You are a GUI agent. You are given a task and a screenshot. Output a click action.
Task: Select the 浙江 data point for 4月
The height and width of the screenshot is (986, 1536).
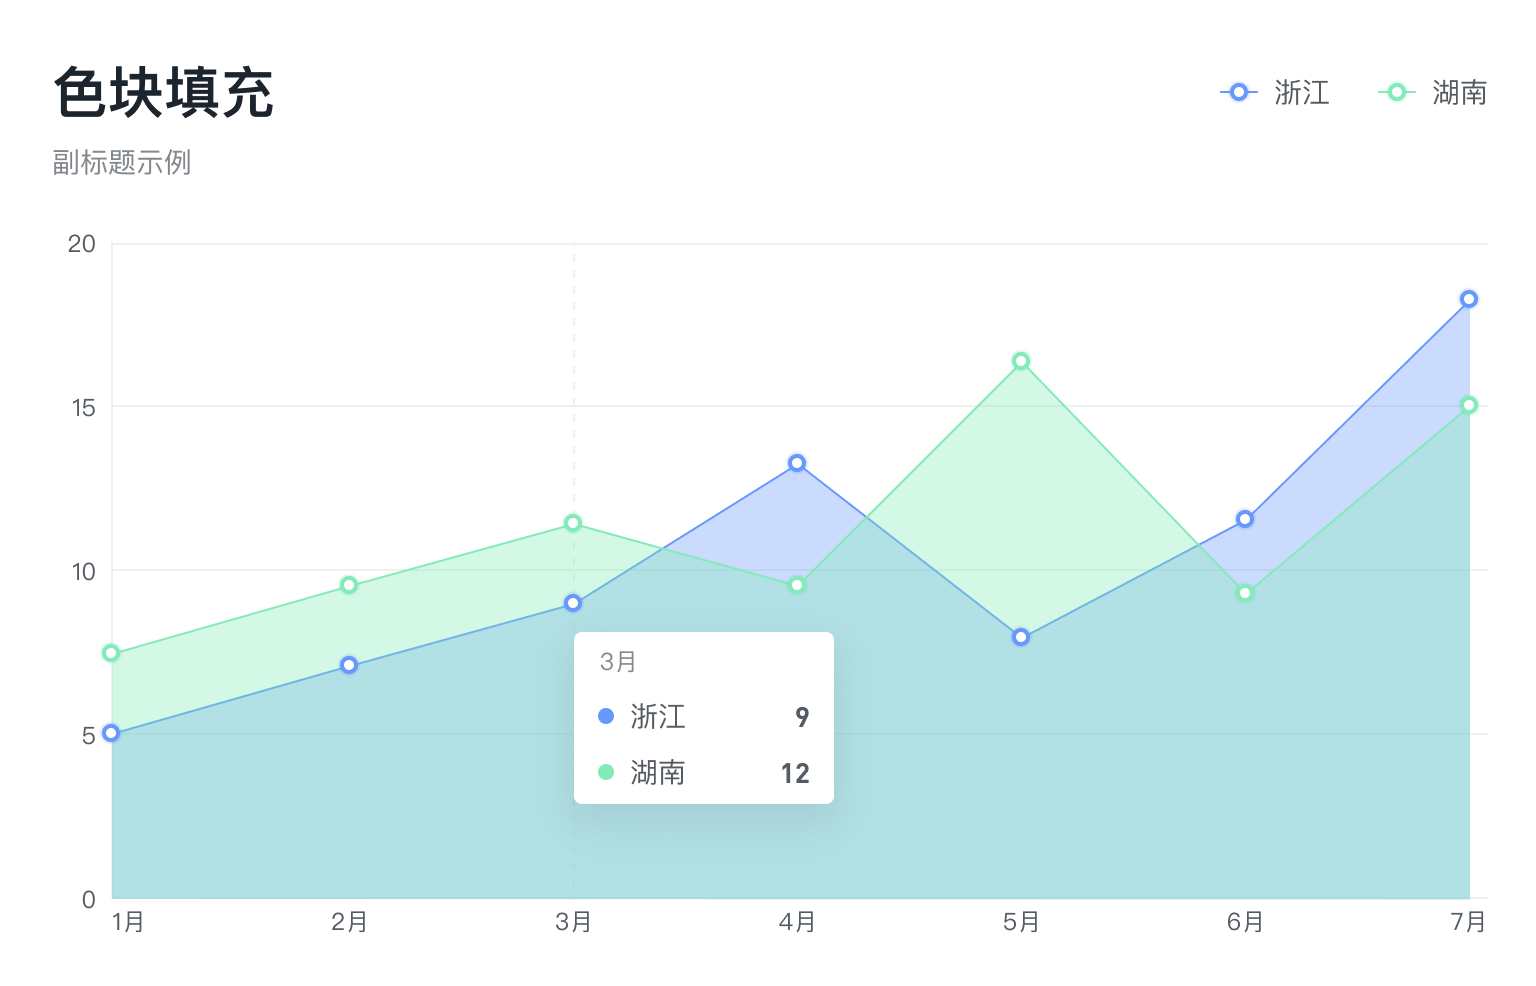pyautogui.click(x=797, y=463)
